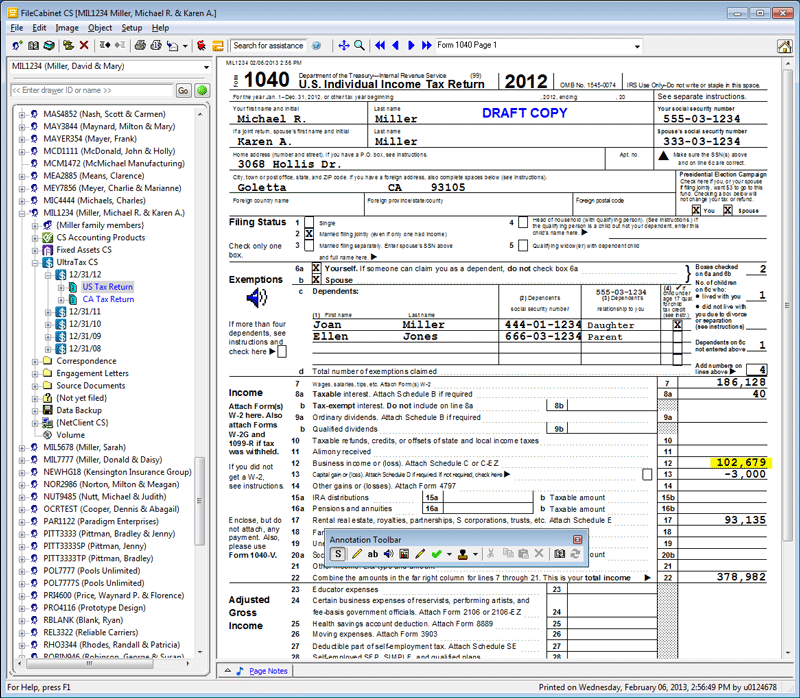The image size is (800, 698).
Task: Click the magnifying glass zoom icon
Action: coord(359,46)
